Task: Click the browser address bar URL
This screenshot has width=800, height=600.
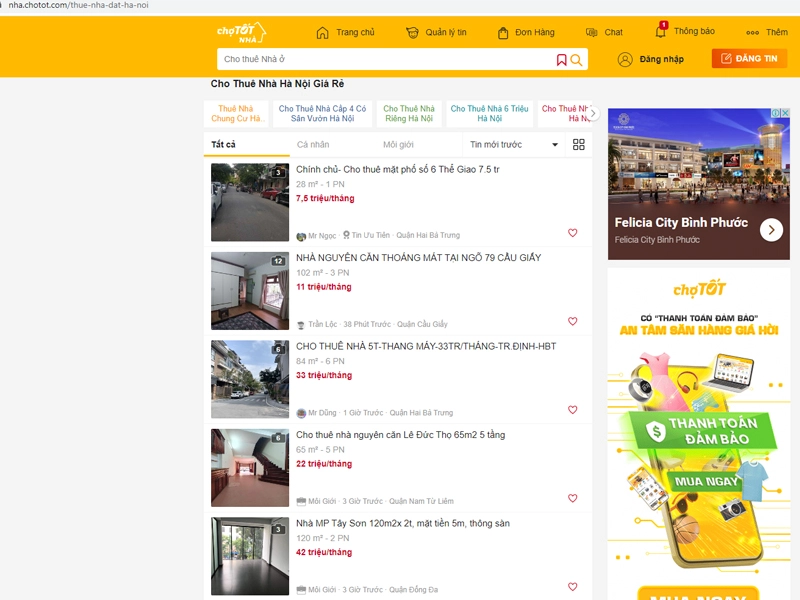Action: 79,5
